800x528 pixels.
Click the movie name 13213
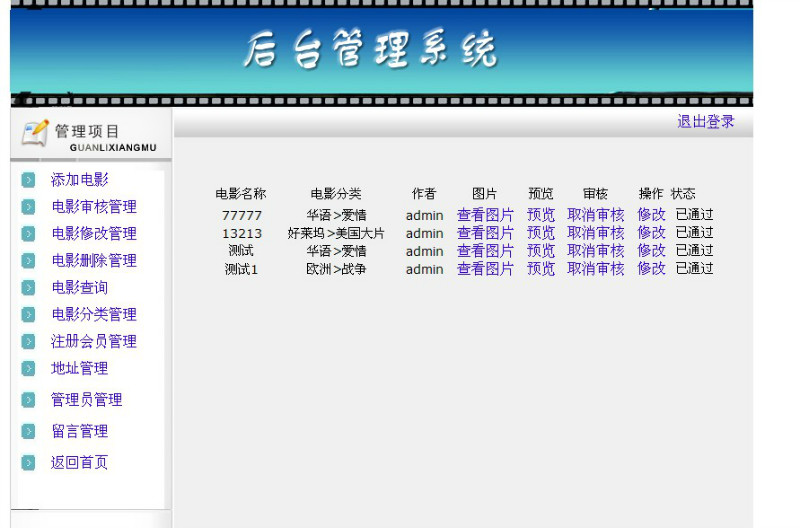242,234
